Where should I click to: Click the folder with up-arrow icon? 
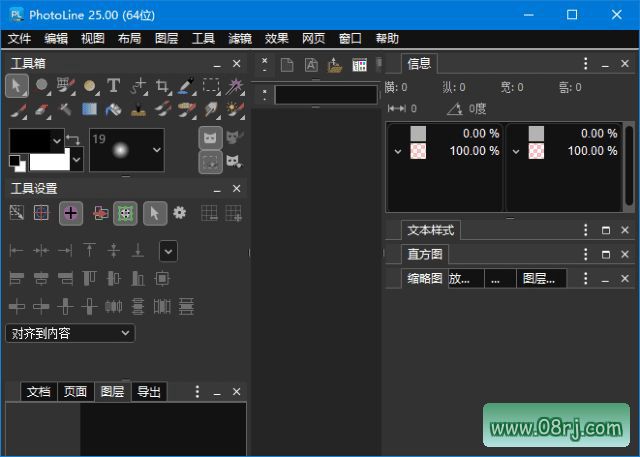coord(335,64)
